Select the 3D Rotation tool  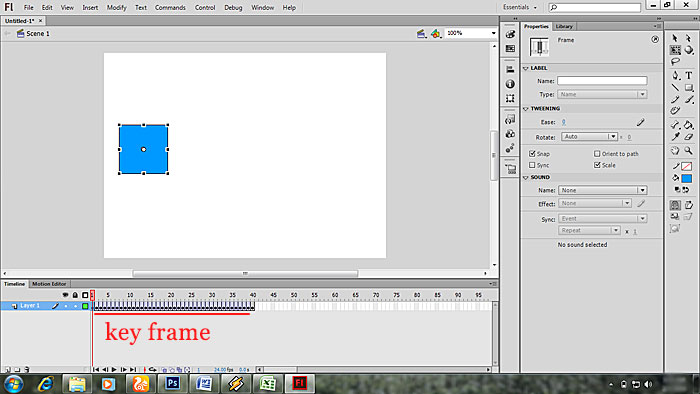pyautogui.click(x=689, y=50)
